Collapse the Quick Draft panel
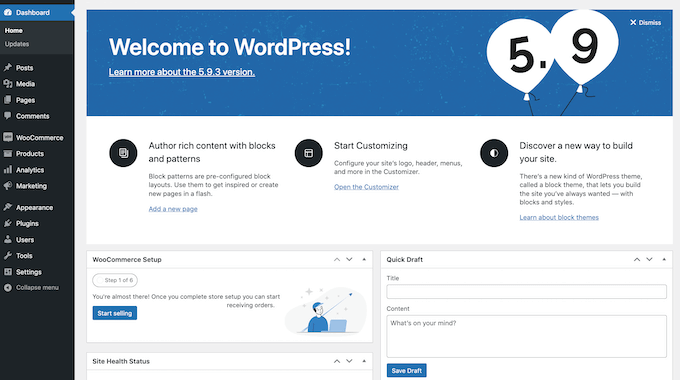 pyautogui.click(x=664, y=259)
